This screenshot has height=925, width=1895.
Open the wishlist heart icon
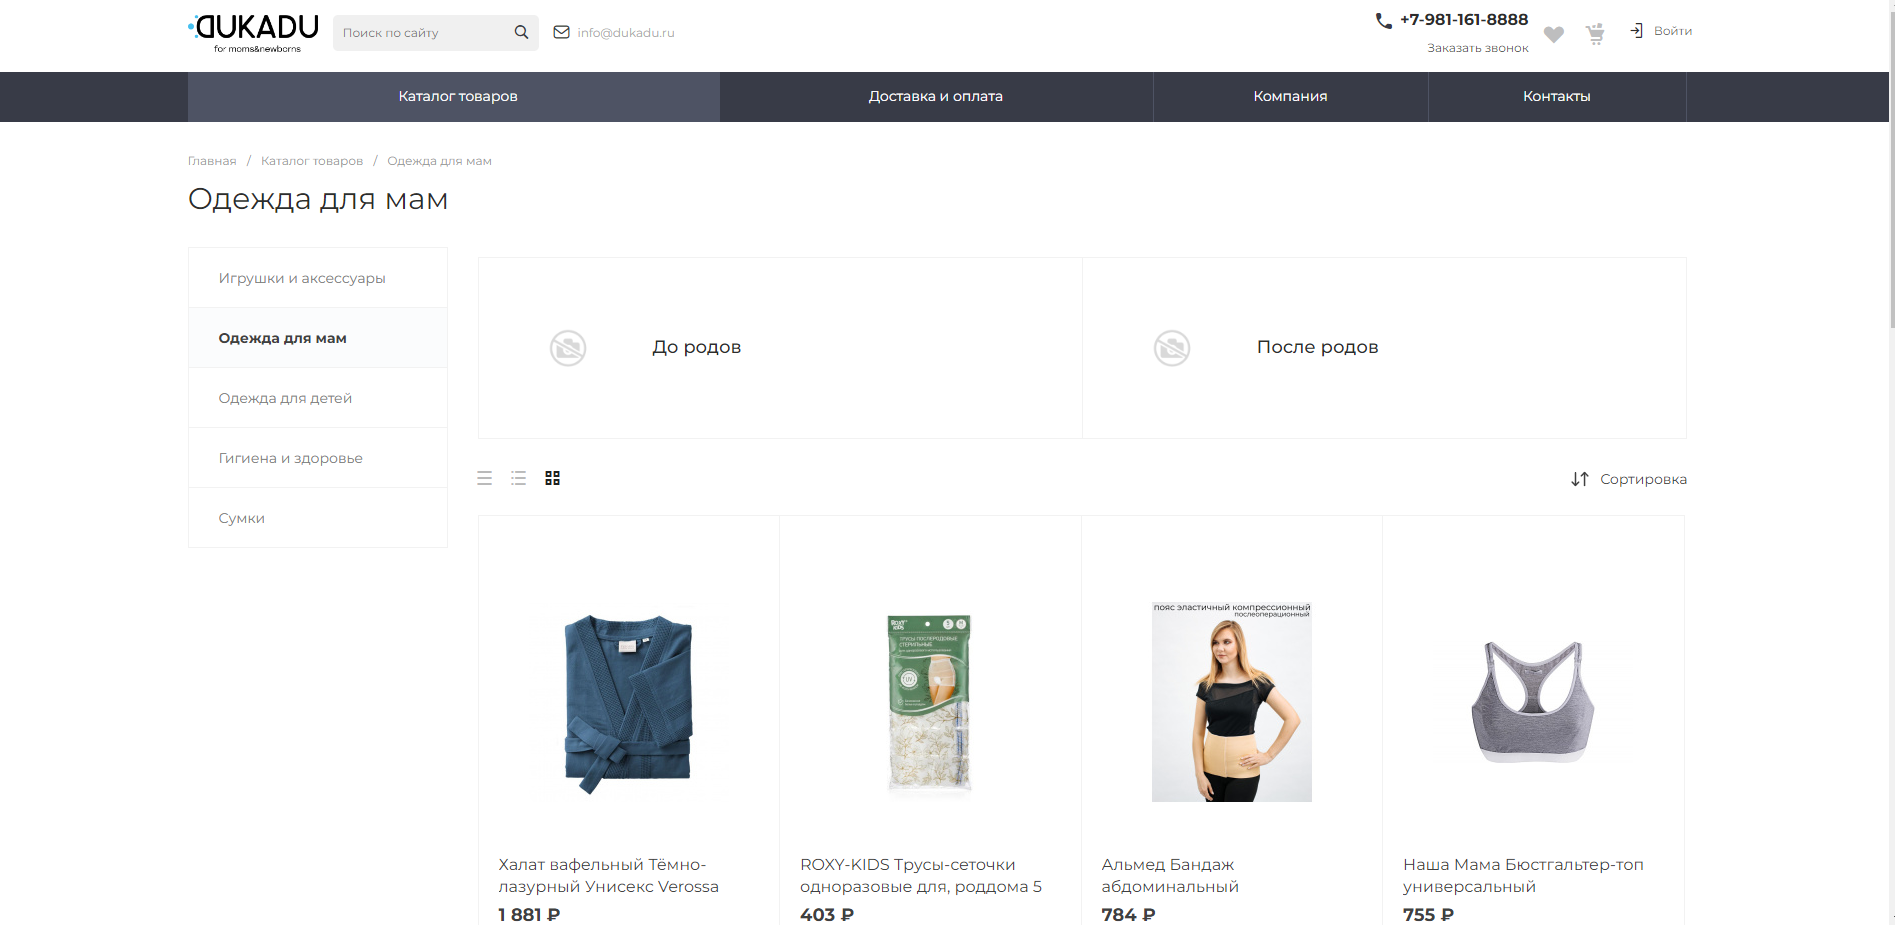click(1553, 34)
